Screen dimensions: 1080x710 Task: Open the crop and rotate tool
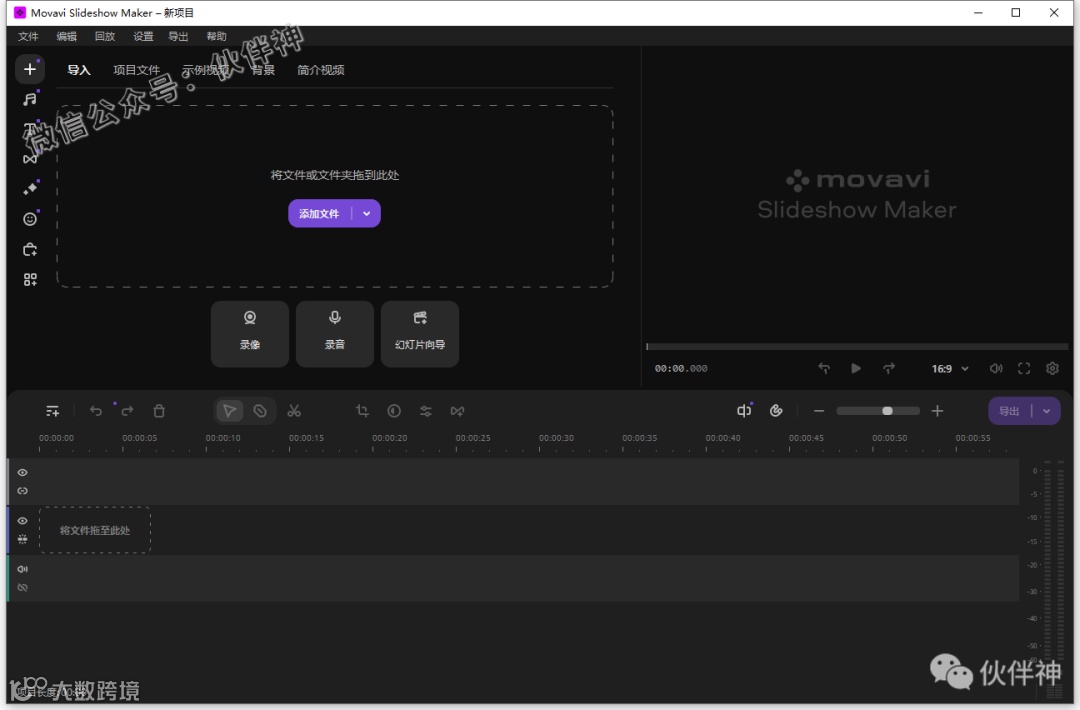coord(362,411)
